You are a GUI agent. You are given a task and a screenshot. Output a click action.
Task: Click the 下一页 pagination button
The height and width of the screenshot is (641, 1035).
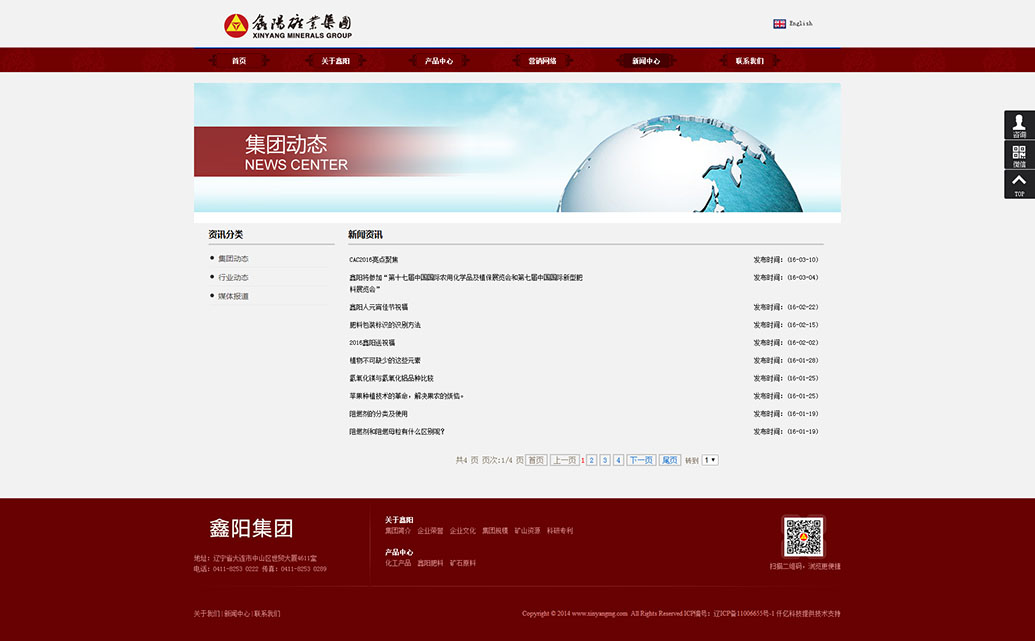click(x=640, y=460)
